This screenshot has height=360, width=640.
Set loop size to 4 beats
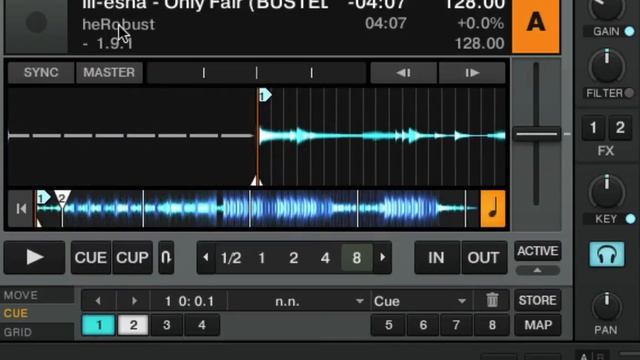[325, 258]
